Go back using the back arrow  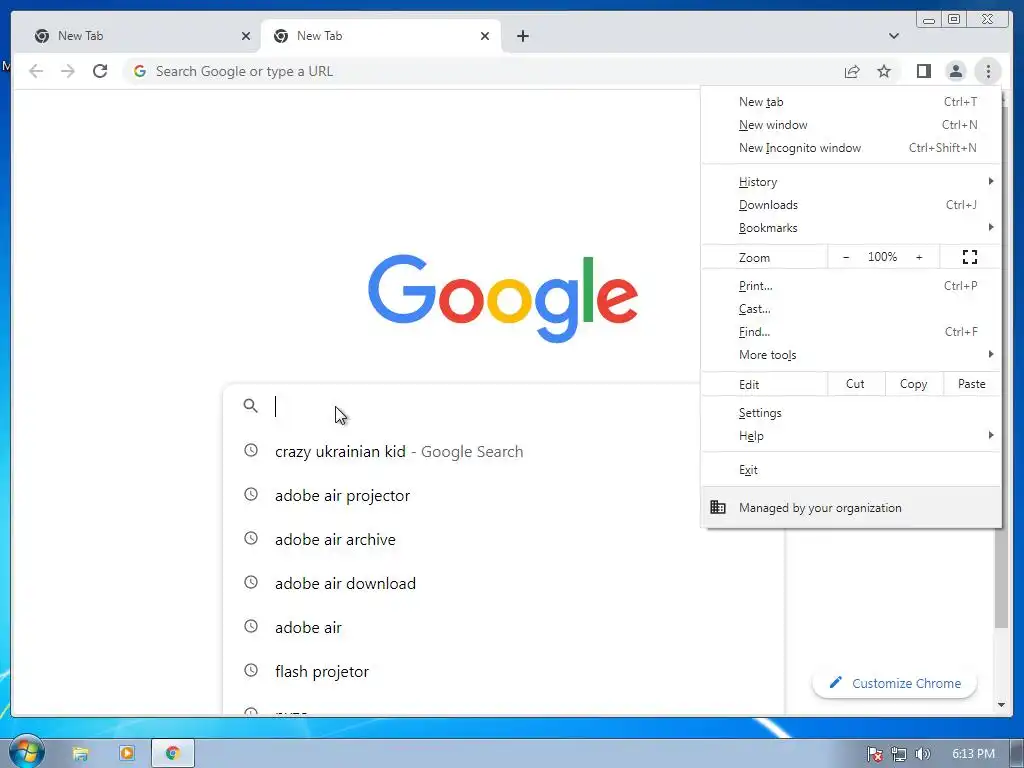pyautogui.click(x=36, y=71)
